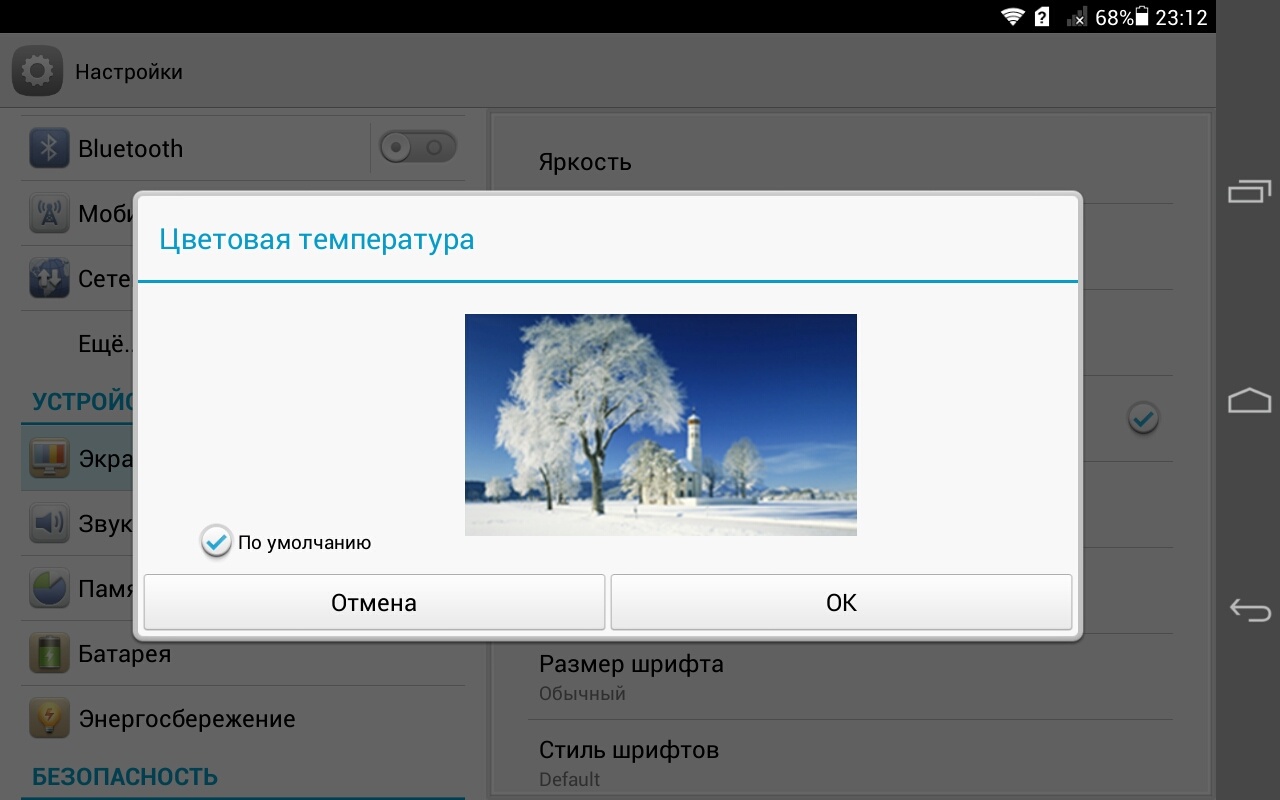Screen dimensions: 1280x800
Task: Tap the Wi-Fi status icon in status bar
Action: coord(1013,17)
